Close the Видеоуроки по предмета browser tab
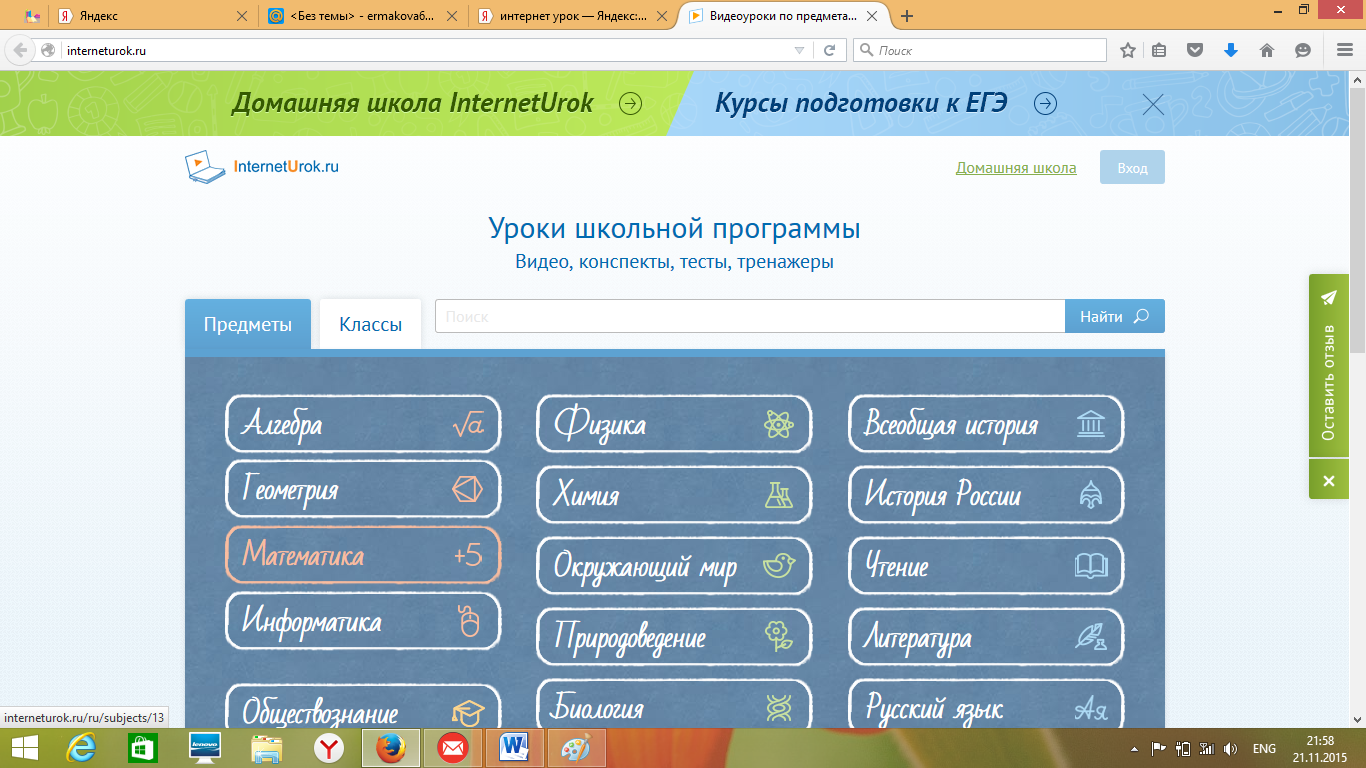This screenshot has width=1366, height=768. click(x=874, y=16)
